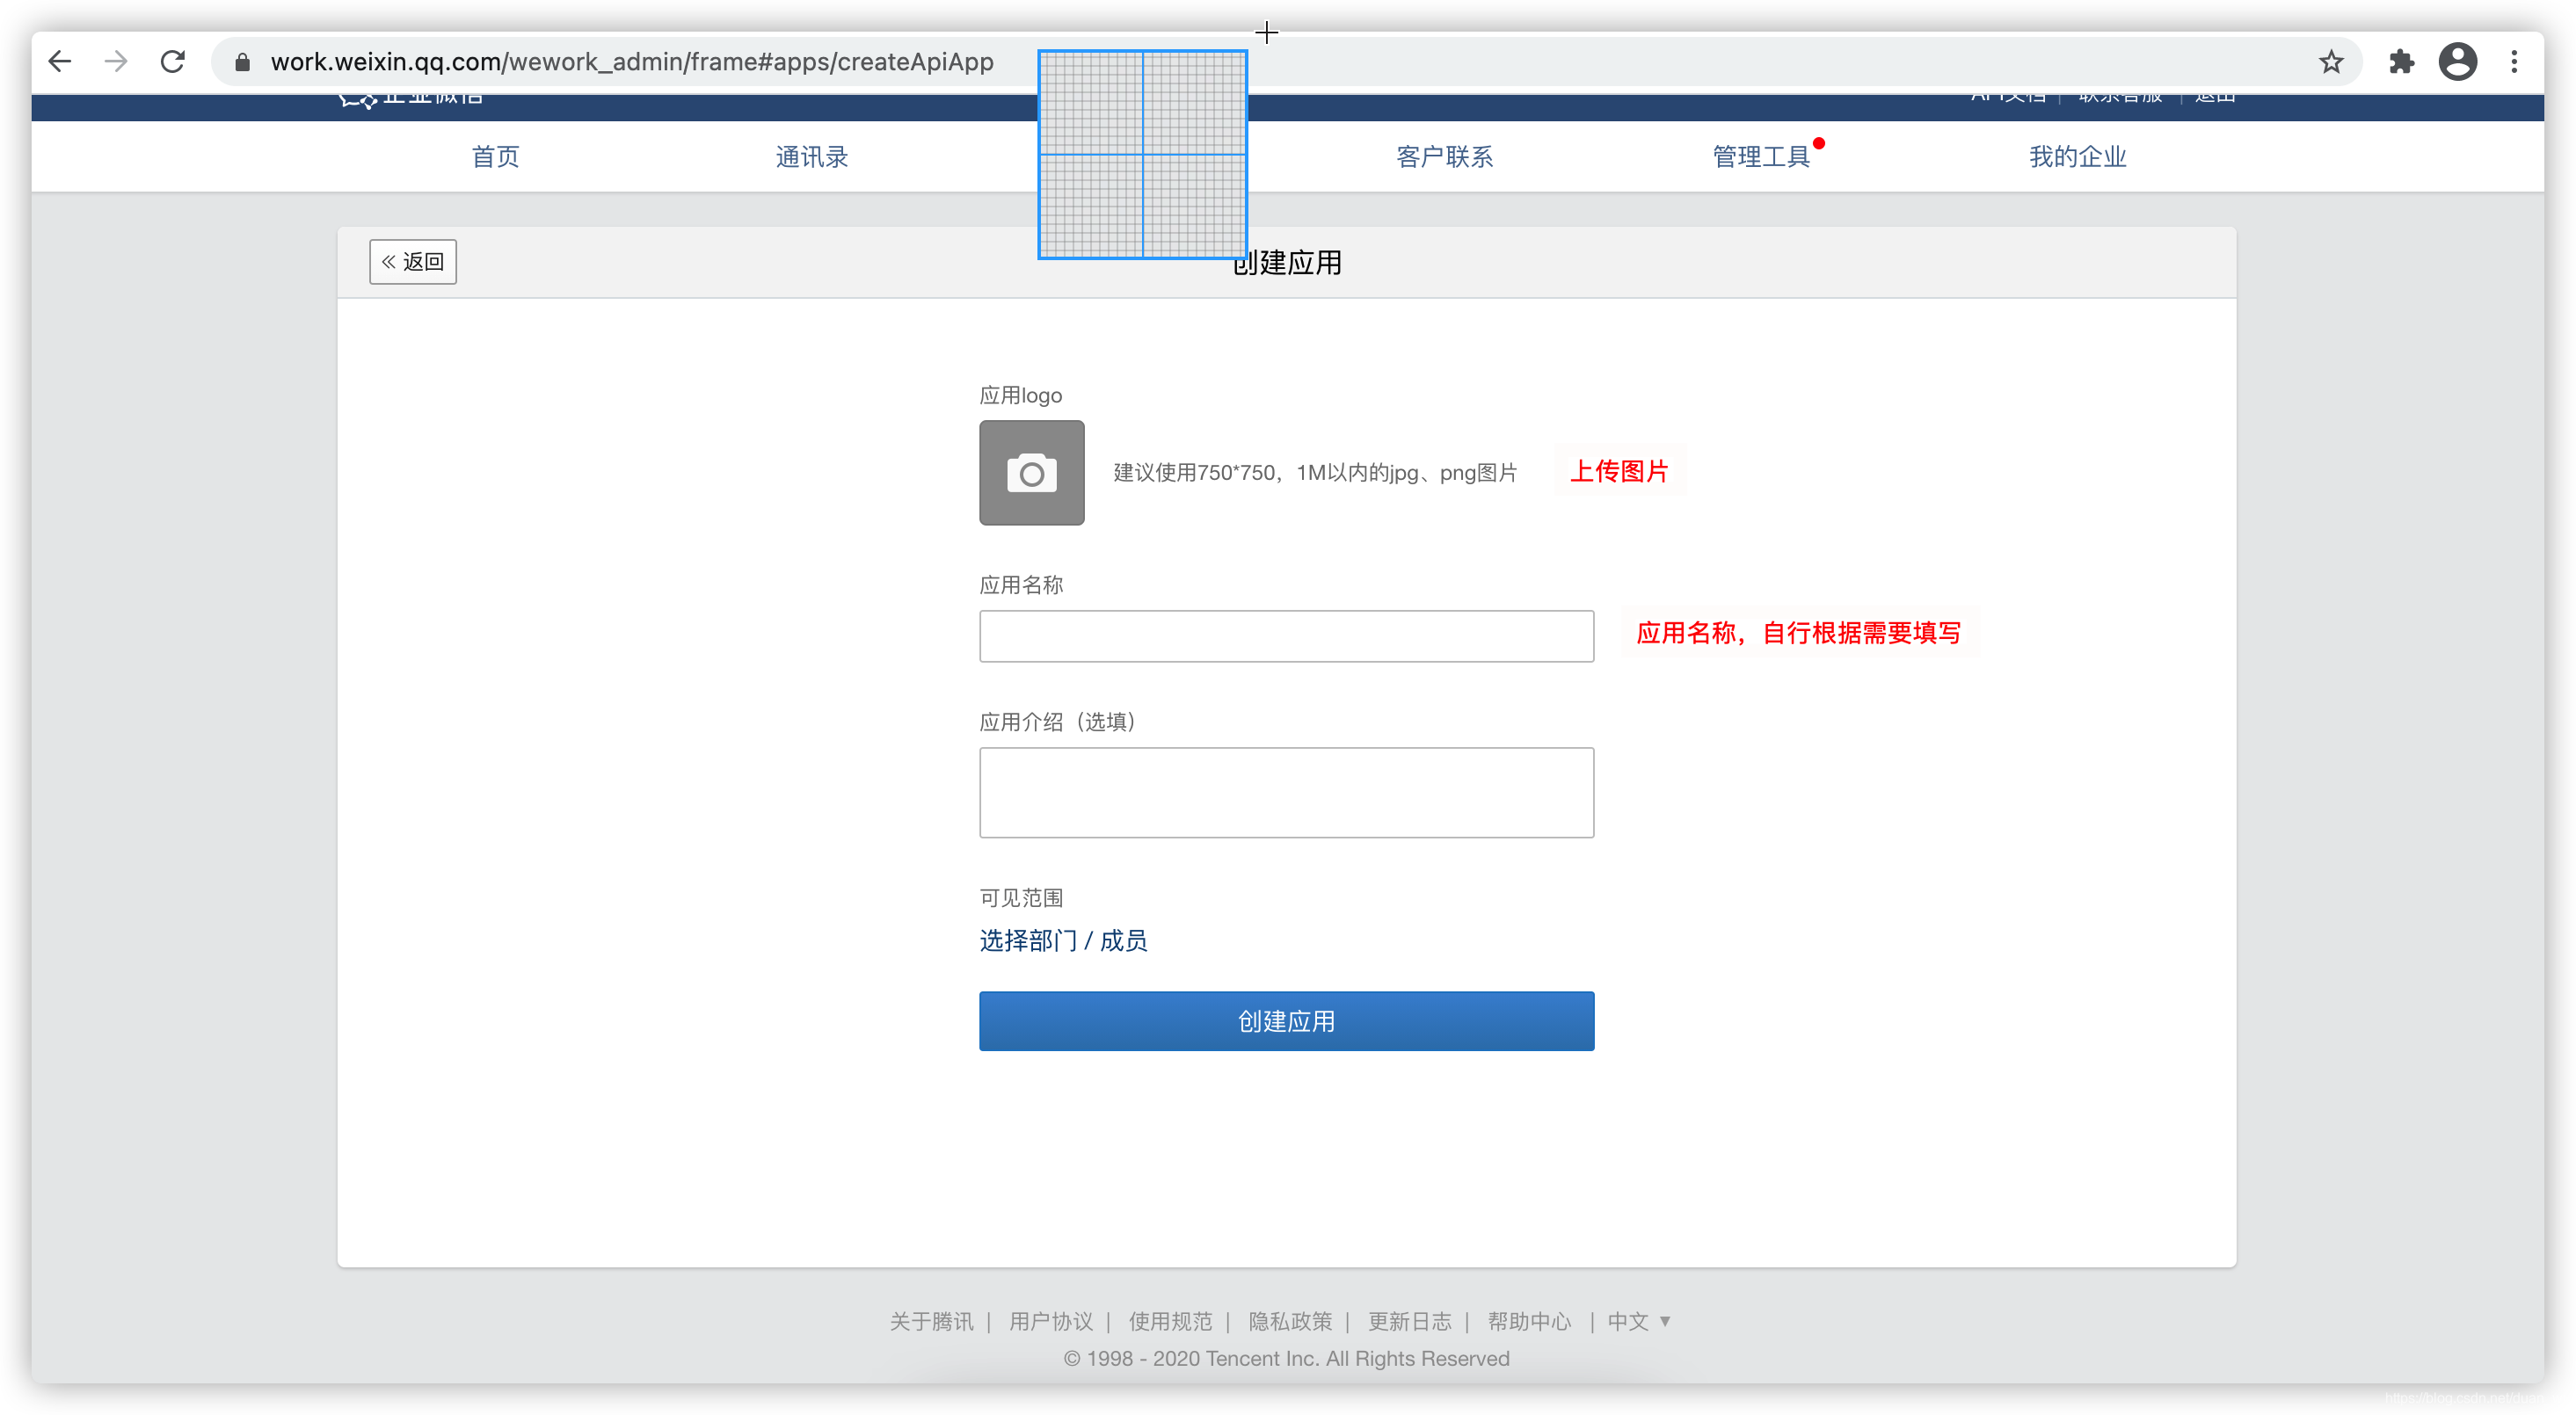Viewport: 2576px width, 1415px height.
Task: Open the extensions puzzle icon
Action: pos(2401,62)
